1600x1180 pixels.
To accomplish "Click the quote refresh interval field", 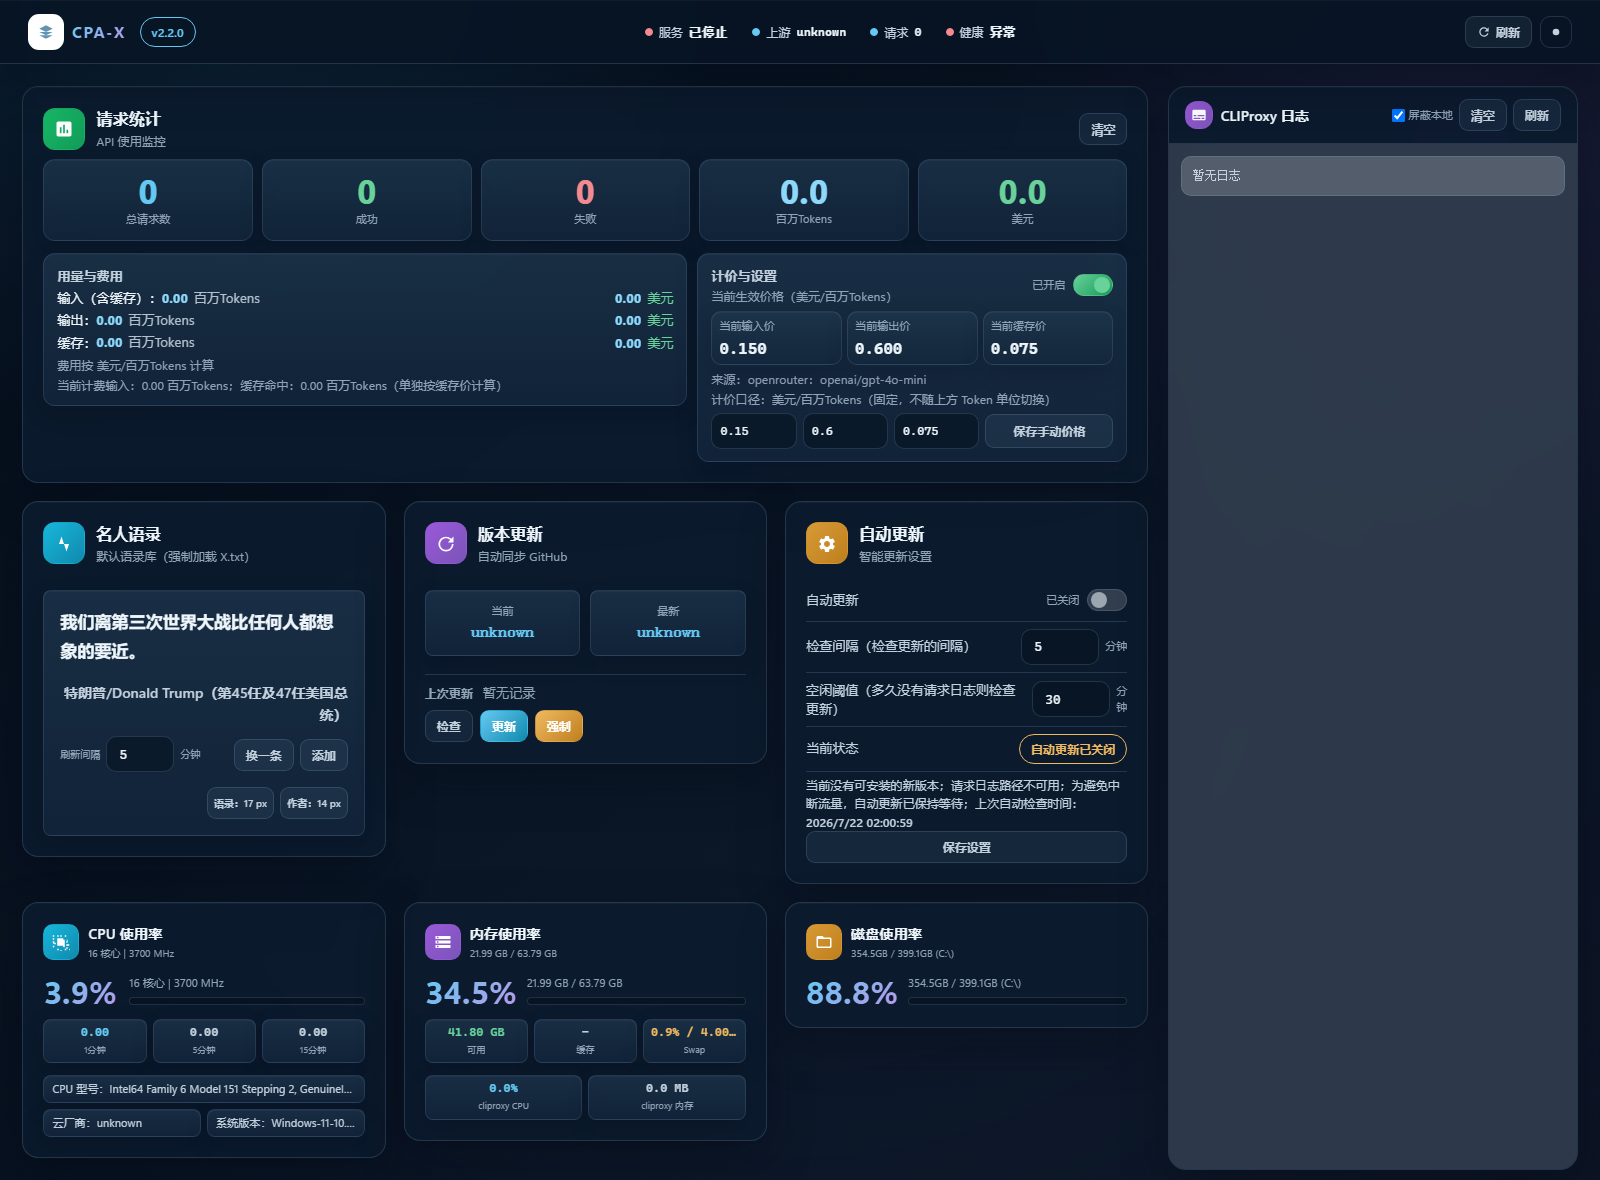I will tap(140, 754).
